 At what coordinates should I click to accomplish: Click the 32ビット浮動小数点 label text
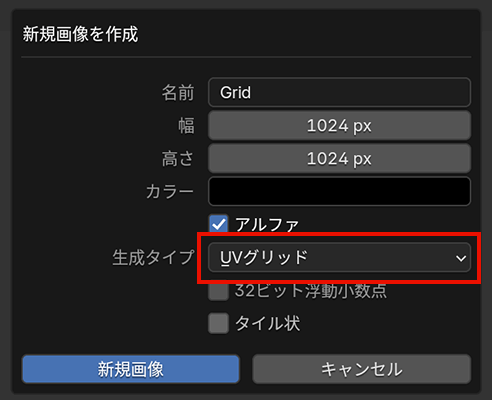[311, 290]
